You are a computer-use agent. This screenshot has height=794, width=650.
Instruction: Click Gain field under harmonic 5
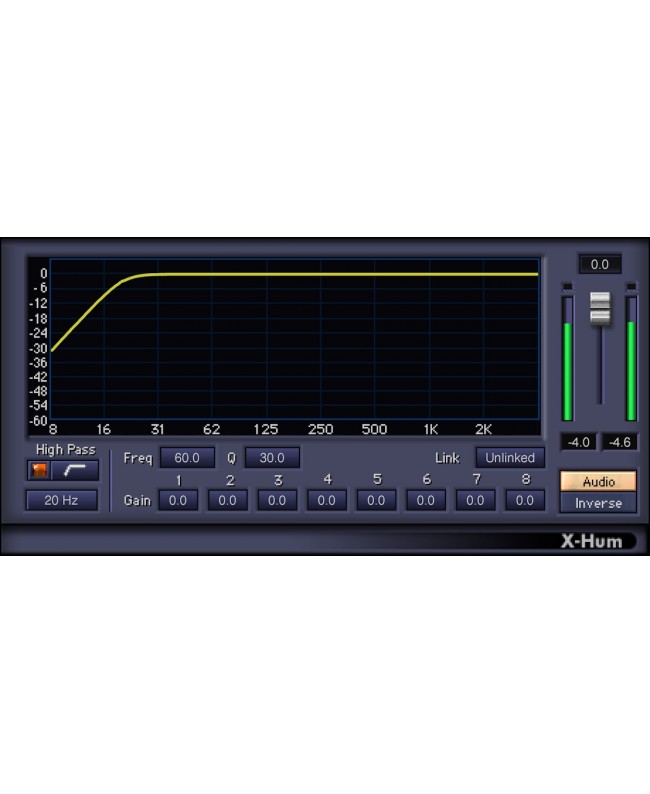tap(377, 500)
